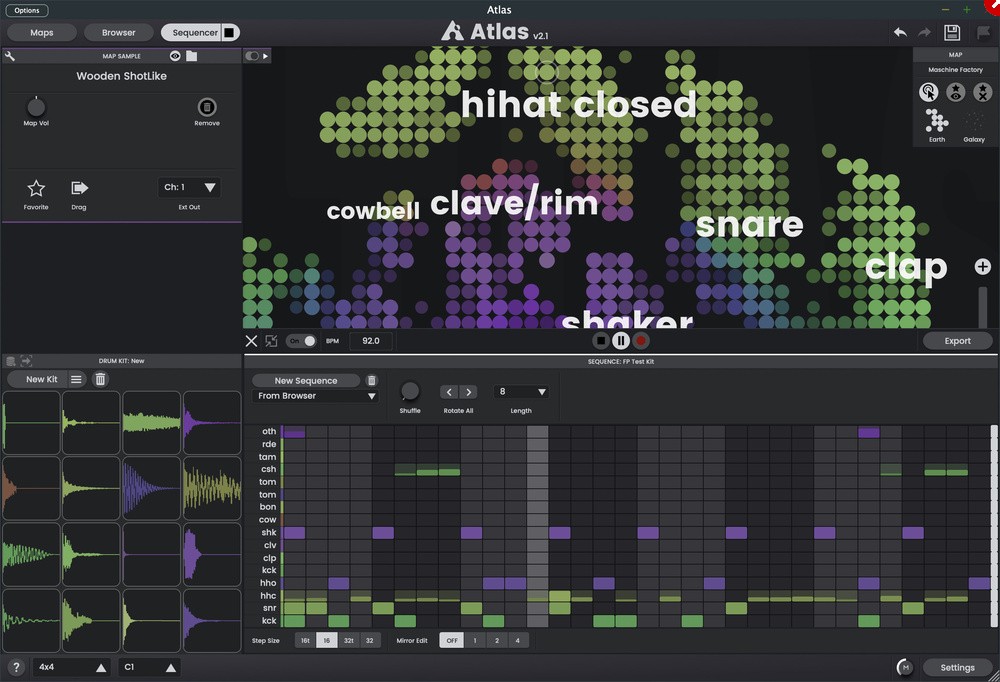Set Mirror Edit to 2
This screenshot has height=682, width=1000.
pyautogui.click(x=497, y=641)
